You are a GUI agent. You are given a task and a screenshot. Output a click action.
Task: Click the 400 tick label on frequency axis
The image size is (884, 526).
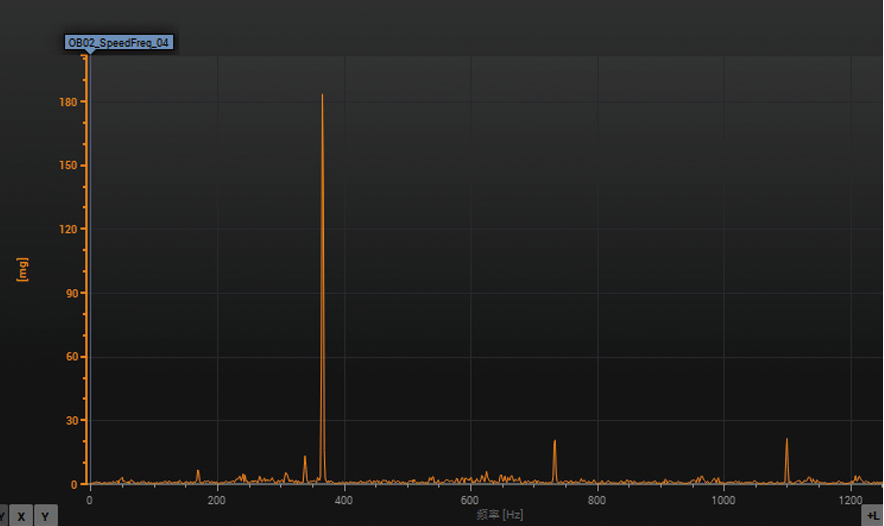pos(343,501)
